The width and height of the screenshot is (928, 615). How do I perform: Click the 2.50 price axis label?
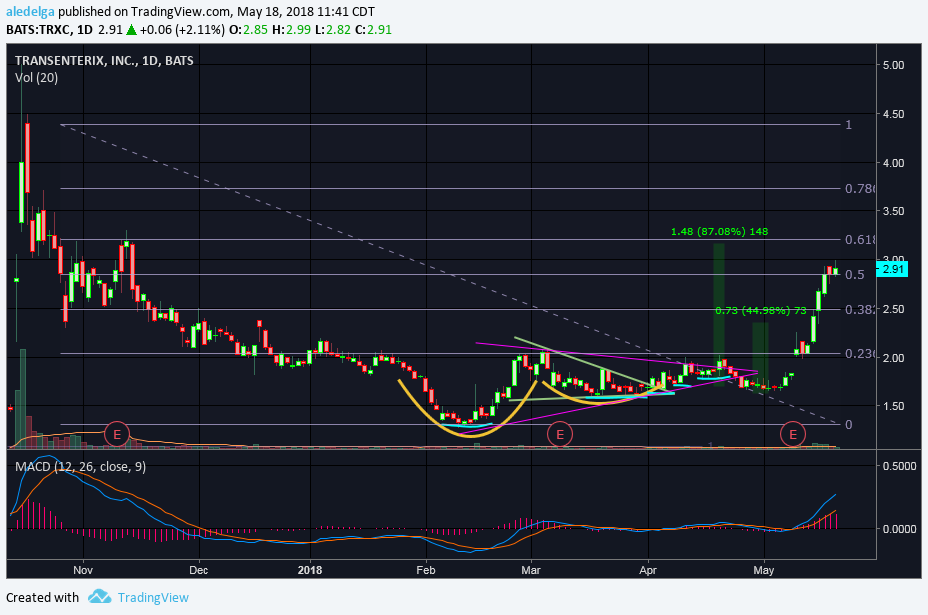(893, 309)
